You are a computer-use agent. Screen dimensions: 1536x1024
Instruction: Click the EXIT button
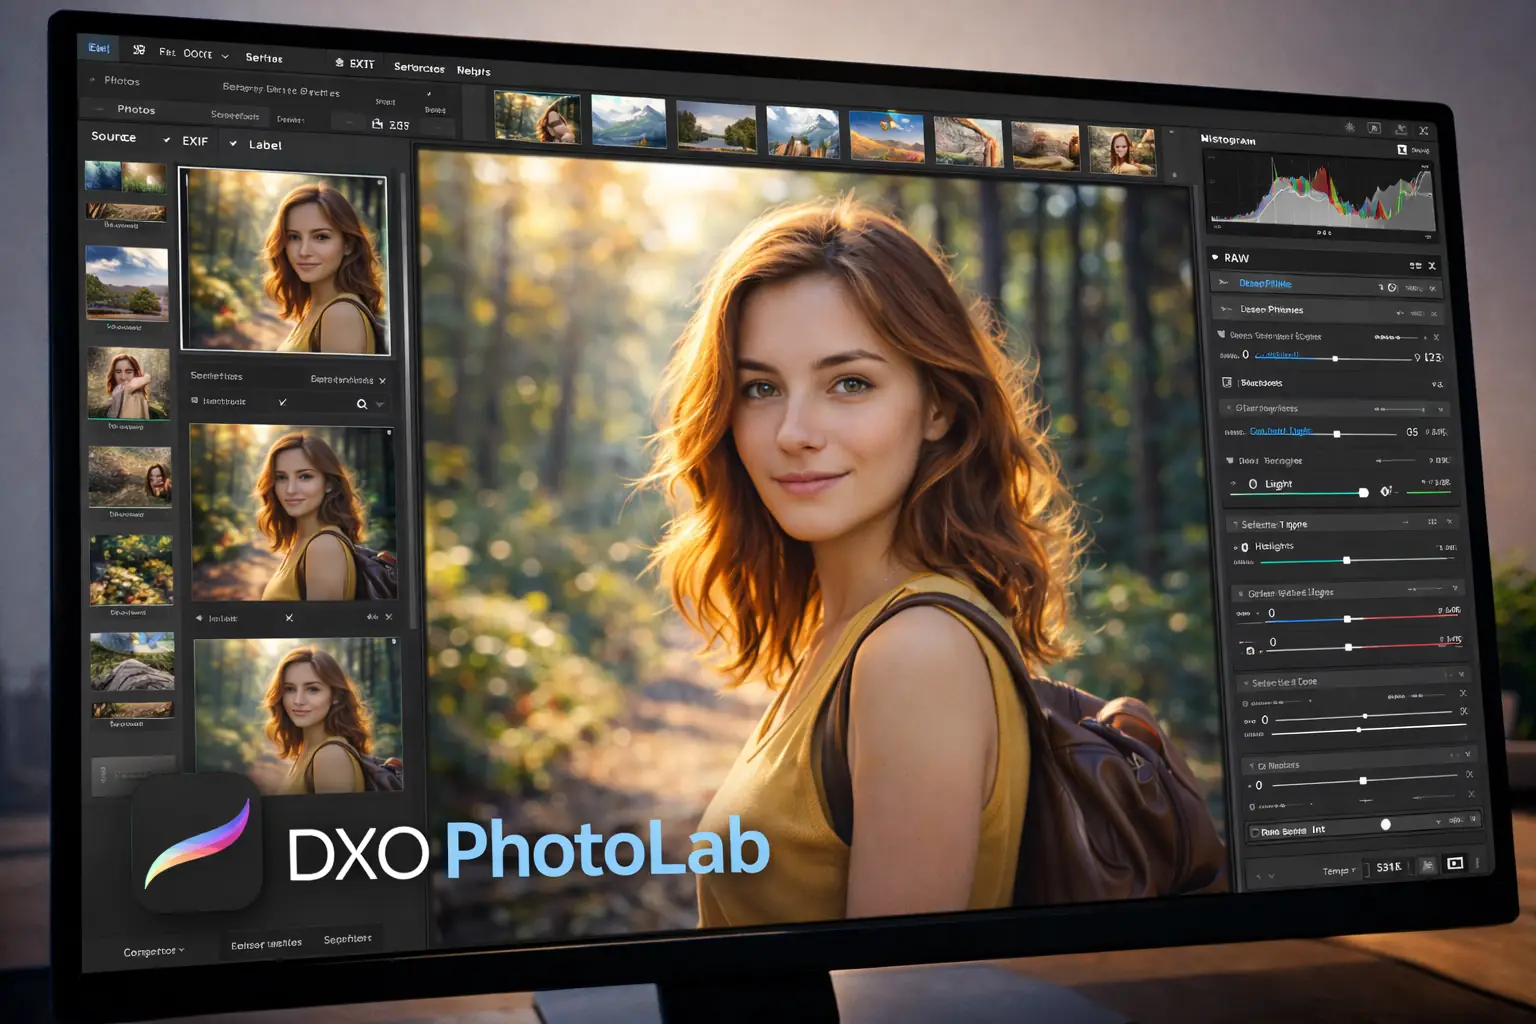[355, 63]
